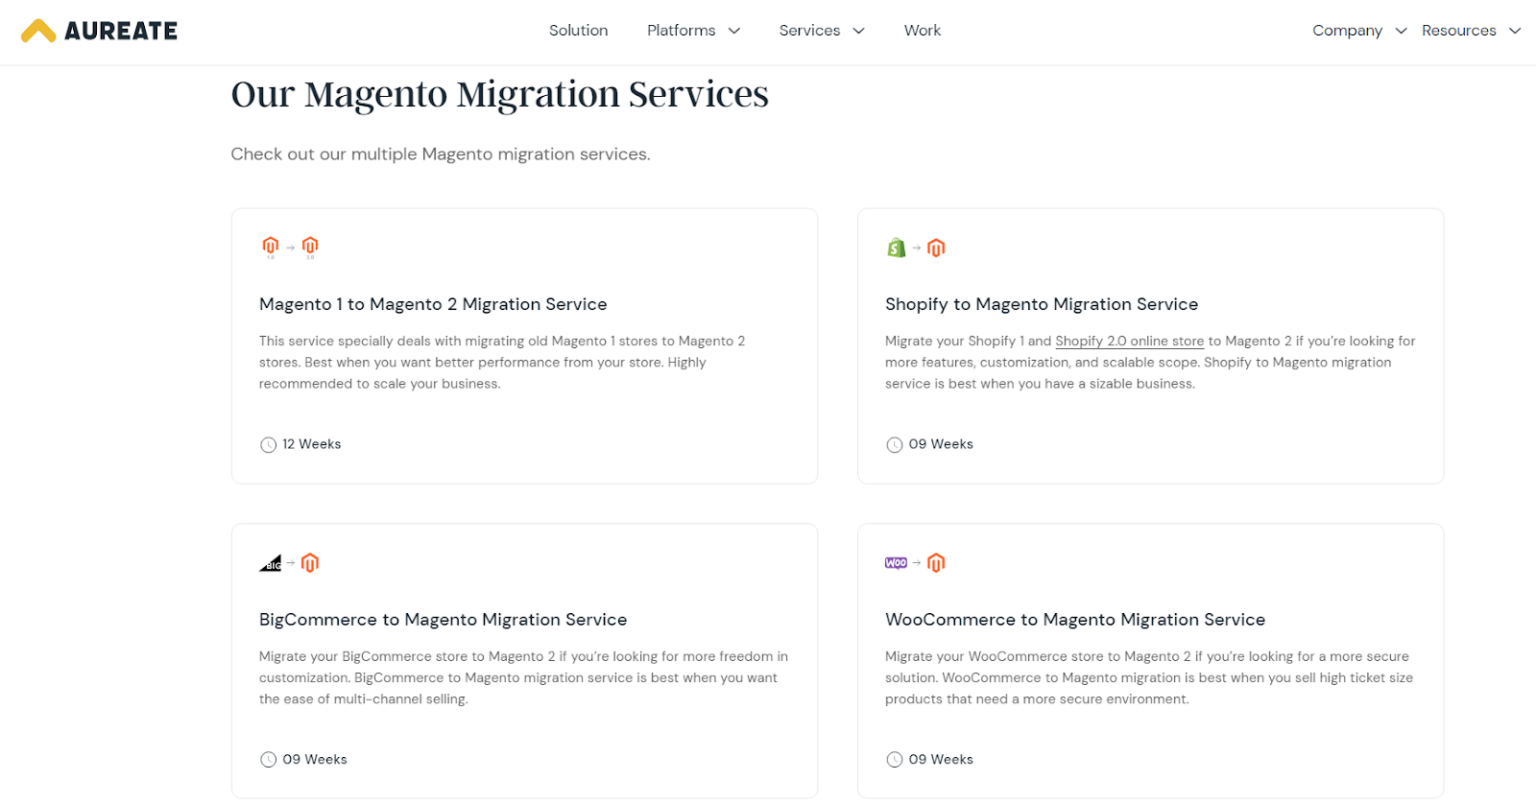Click the Our Magento Migration Services heading

click(x=500, y=95)
